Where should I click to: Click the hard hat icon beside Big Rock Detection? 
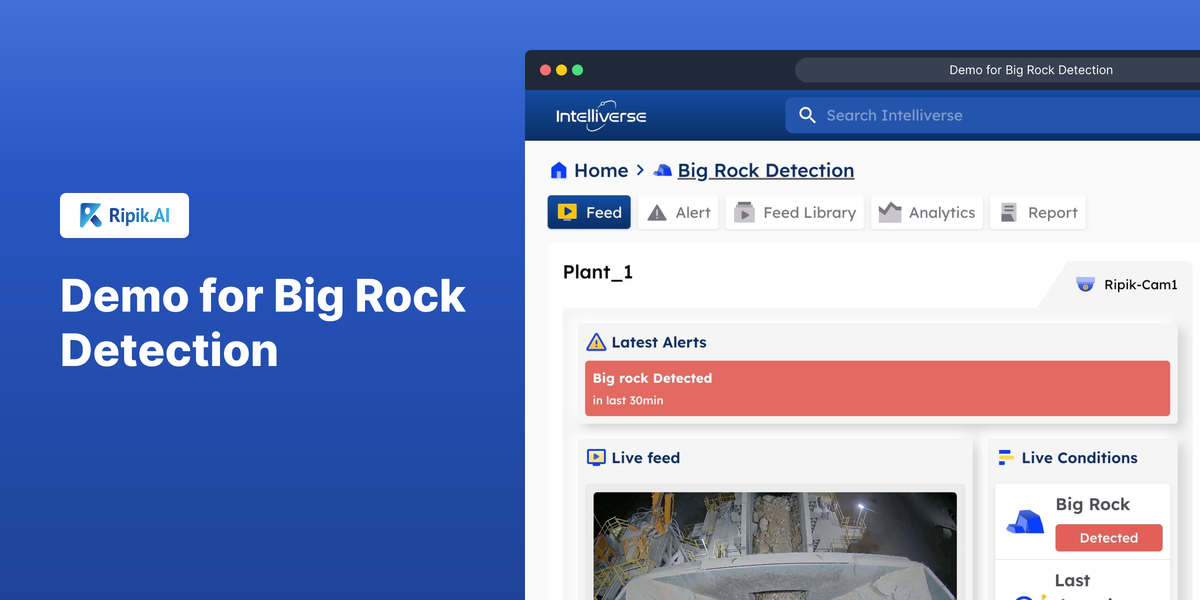662,170
